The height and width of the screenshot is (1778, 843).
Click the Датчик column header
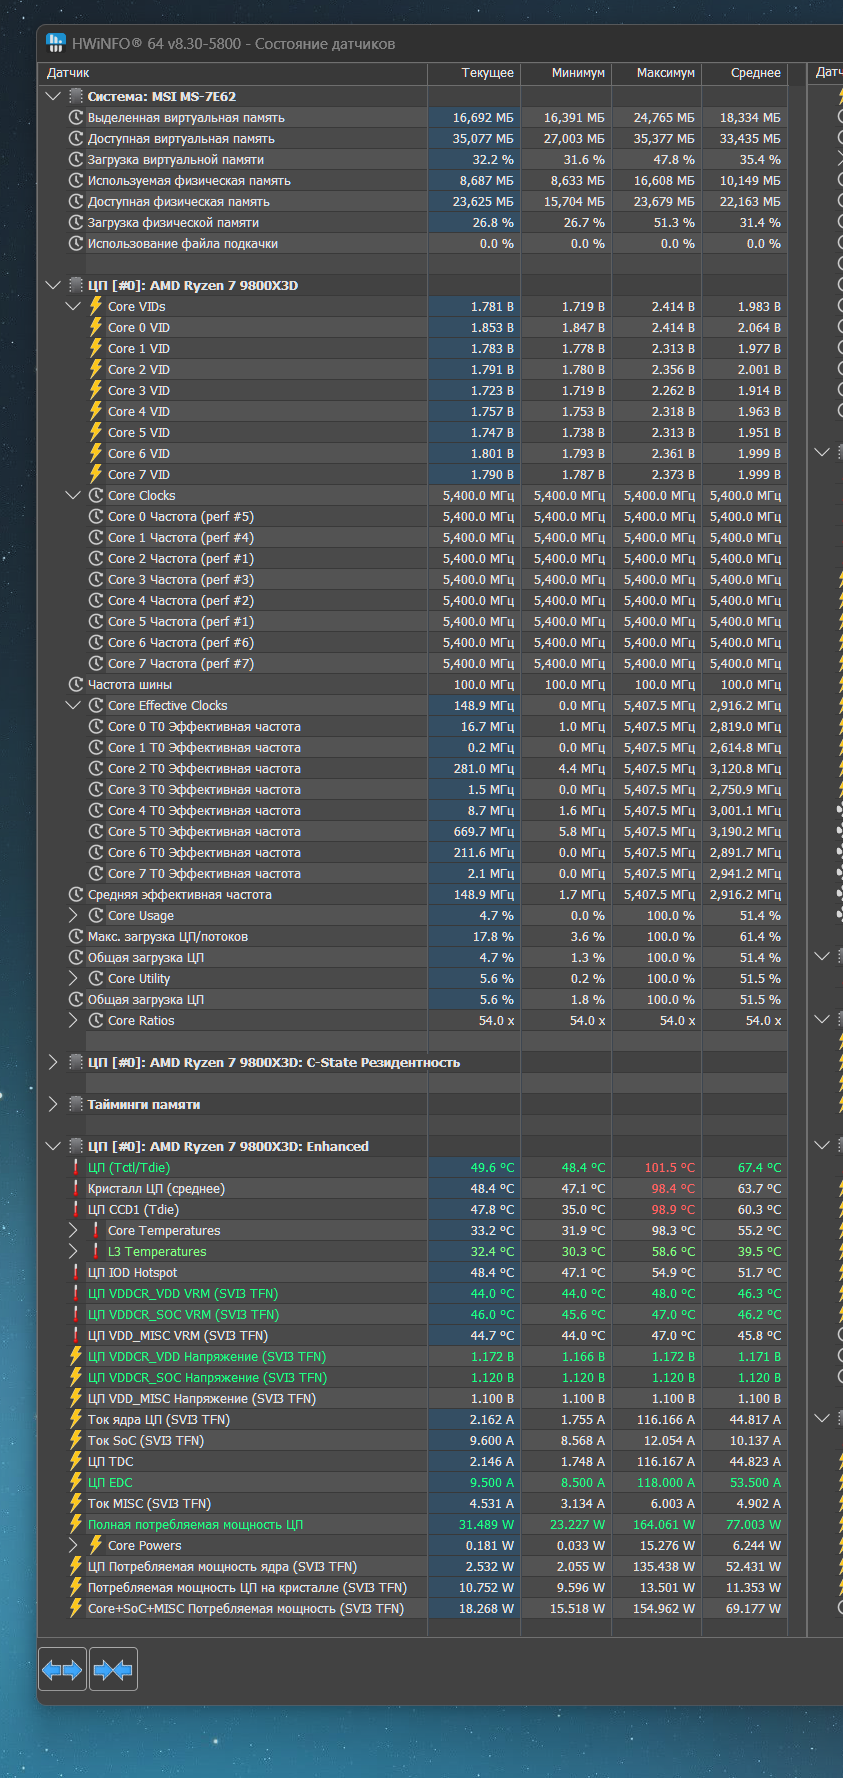(68, 73)
